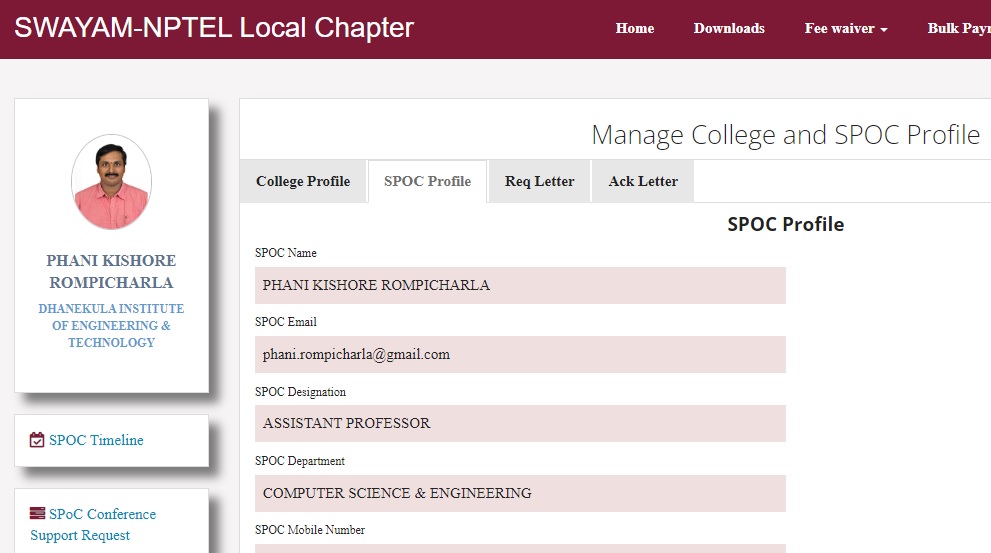Click the SPOC Email input field
The image size is (991, 553).
[520, 355]
